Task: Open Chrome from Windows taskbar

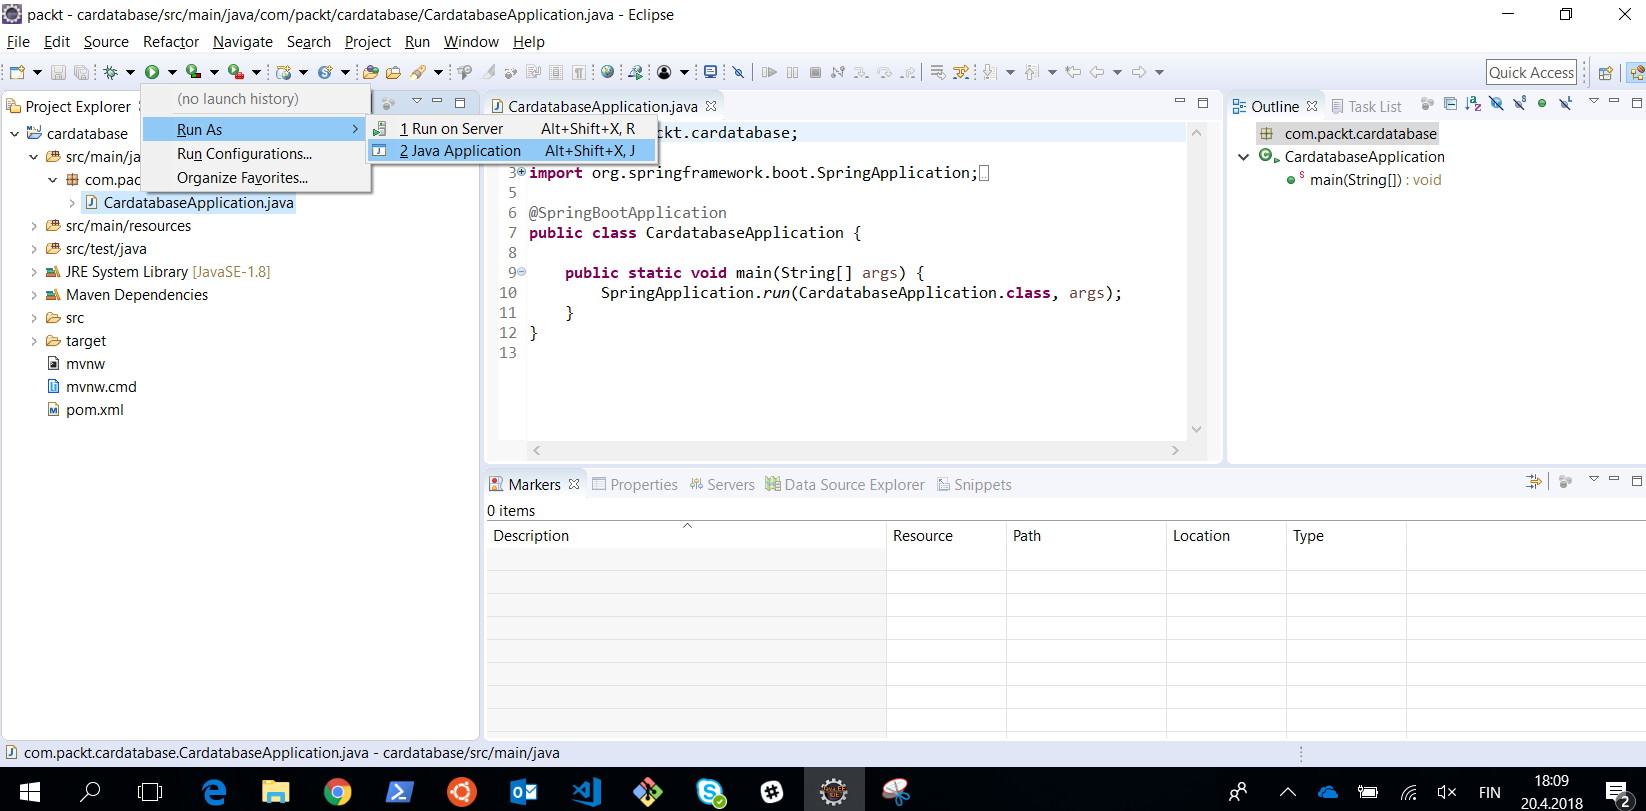Action: [338, 792]
